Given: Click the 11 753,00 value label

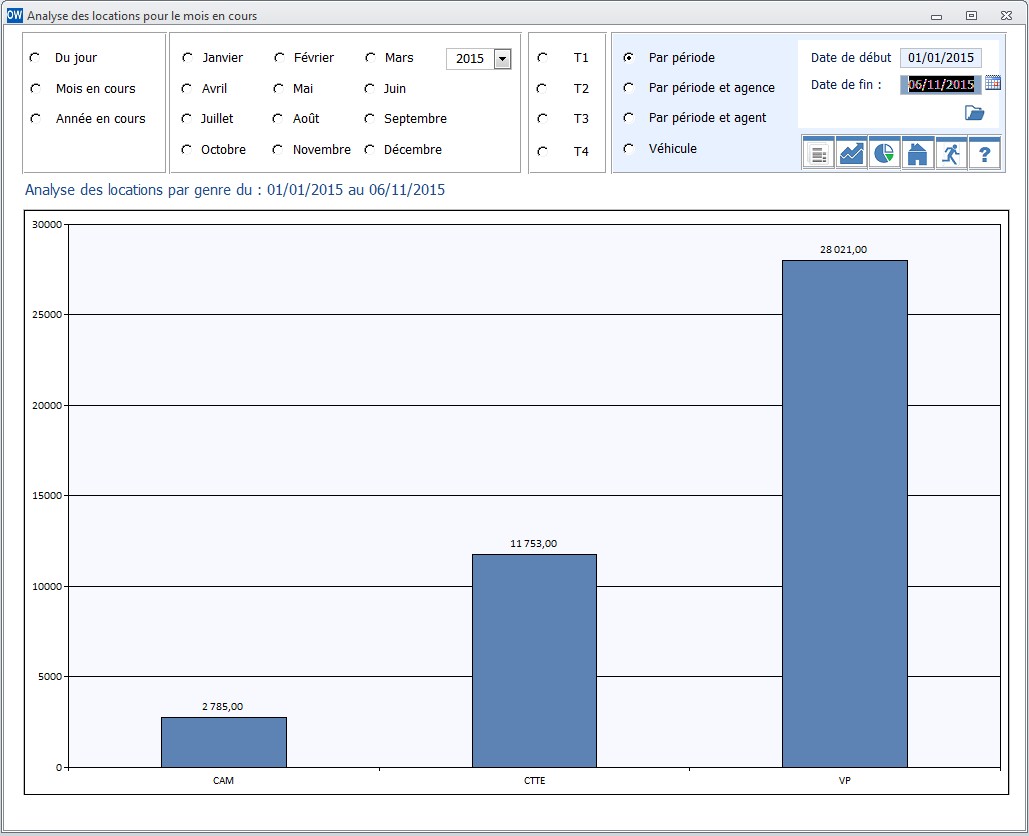Looking at the screenshot, I should click(534, 543).
